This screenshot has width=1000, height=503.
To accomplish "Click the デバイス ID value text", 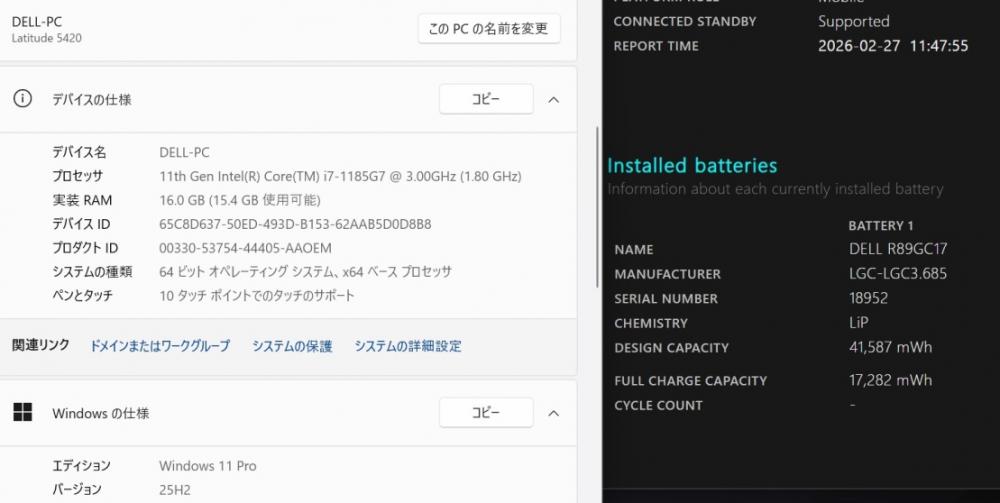I will click(295, 224).
